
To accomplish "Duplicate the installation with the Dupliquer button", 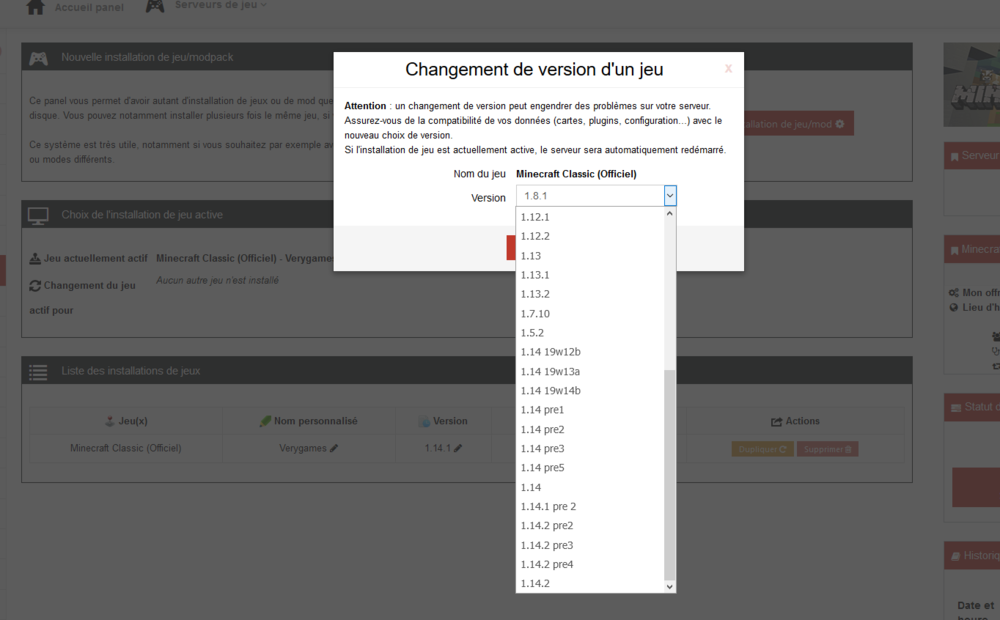I will tap(762, 448).
